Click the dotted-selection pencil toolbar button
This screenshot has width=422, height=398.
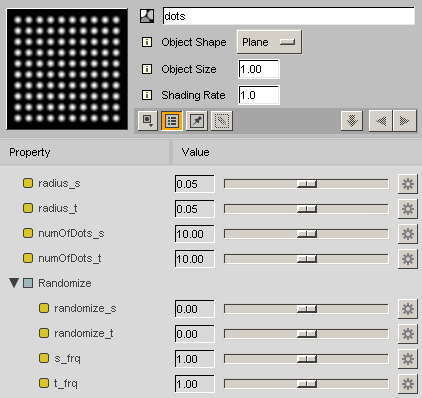222,121
